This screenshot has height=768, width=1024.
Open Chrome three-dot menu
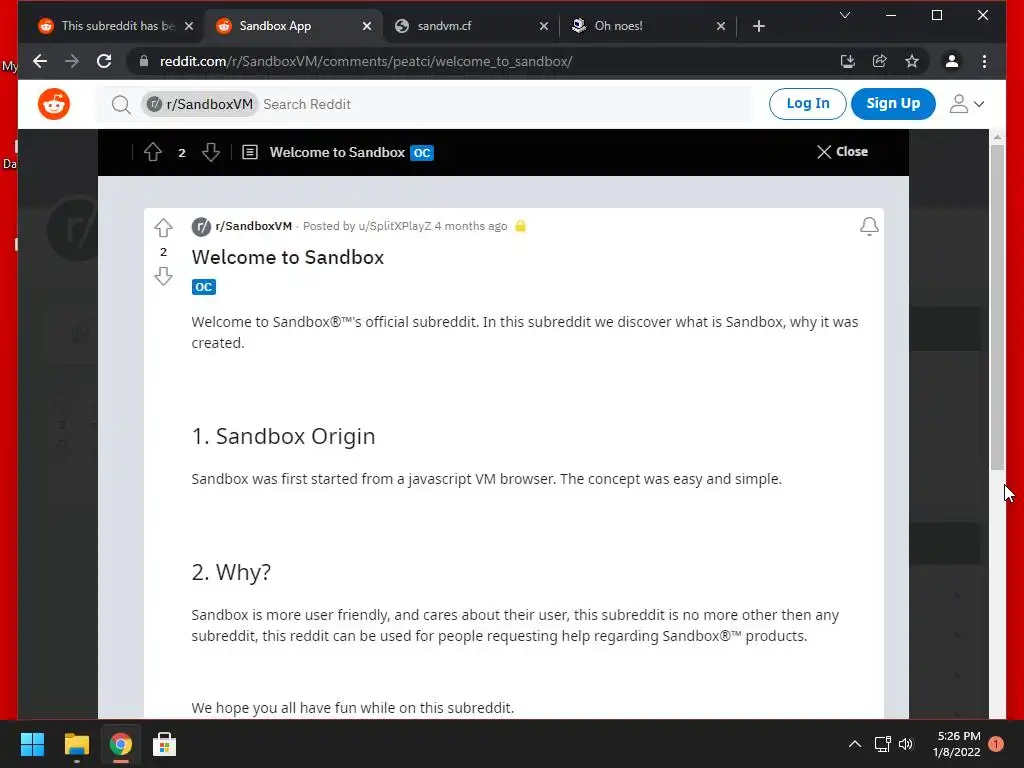(984, 61)
